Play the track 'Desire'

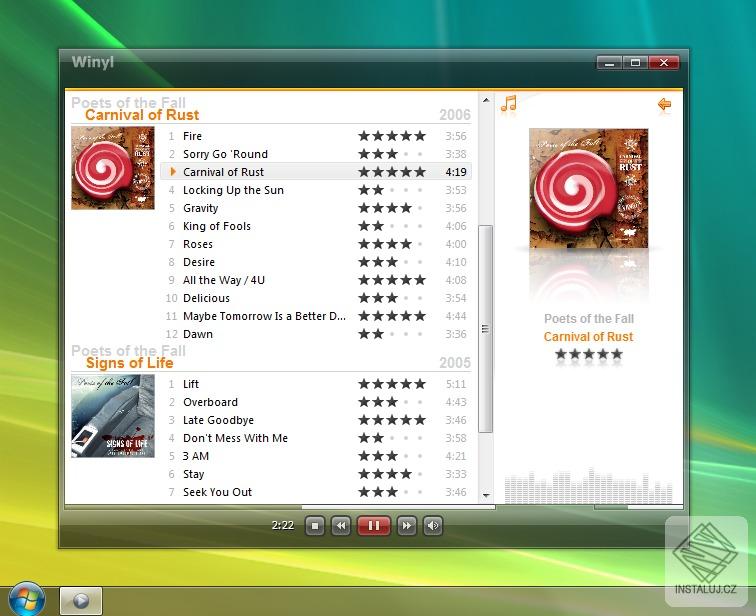(x=316, y=262)
